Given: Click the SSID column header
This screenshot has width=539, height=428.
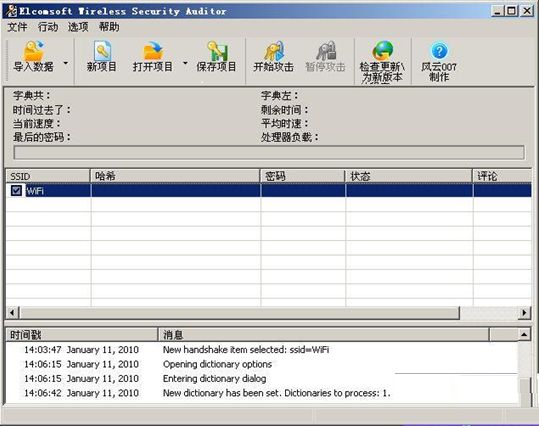Looking at the screenshot, I should click(48, 176).
